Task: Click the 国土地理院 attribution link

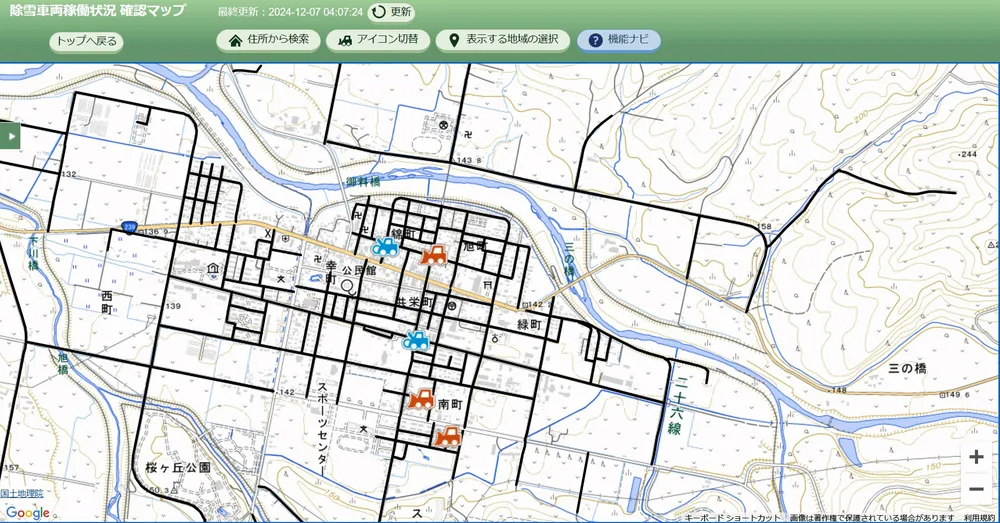Action: point(22,494)
